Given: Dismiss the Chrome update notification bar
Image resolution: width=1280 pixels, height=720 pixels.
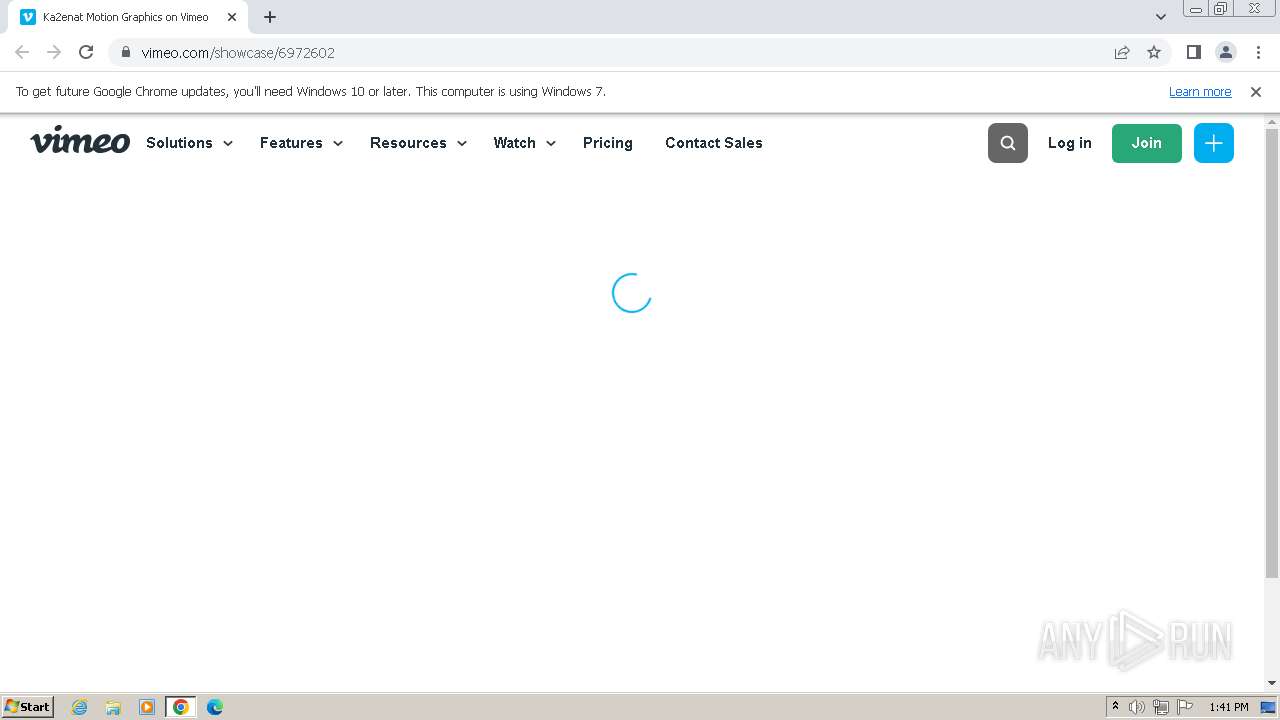Looking at the screenshot, I should point(1256,91).
